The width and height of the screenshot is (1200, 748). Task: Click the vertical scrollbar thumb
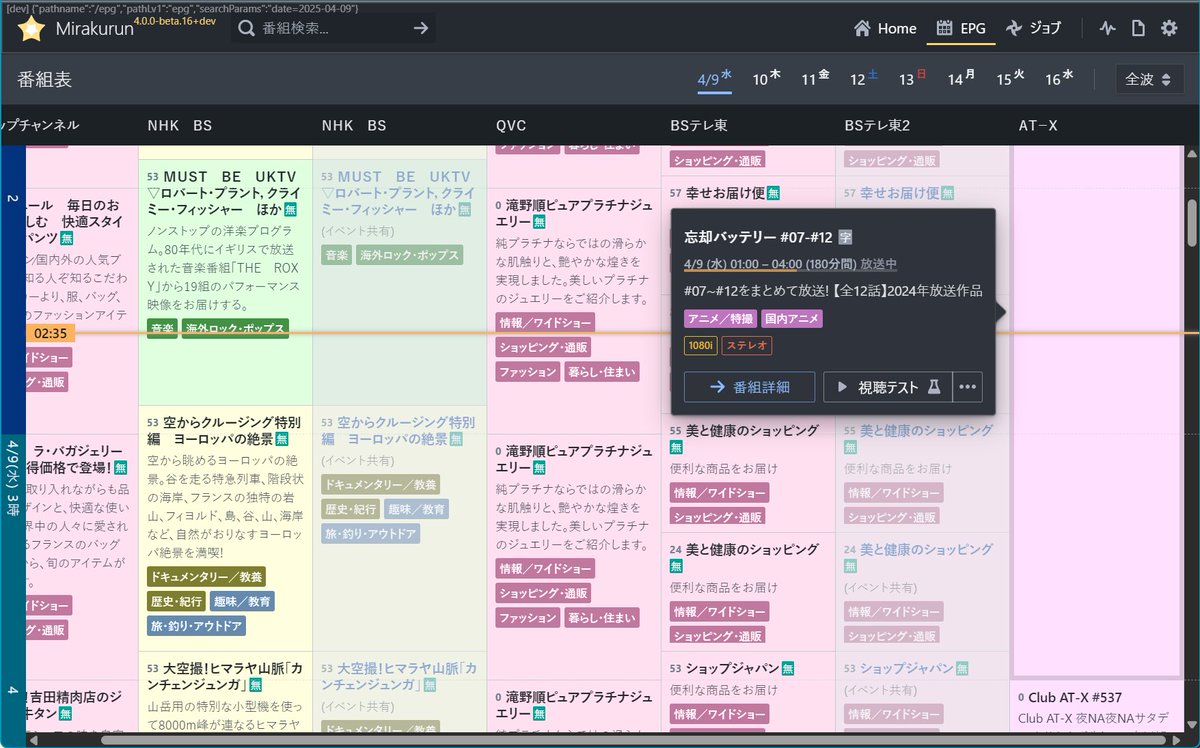(1191, 222)
